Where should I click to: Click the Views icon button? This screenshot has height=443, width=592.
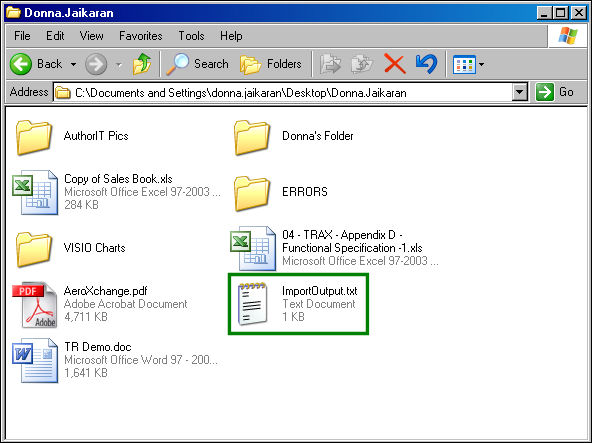pos(464,65)
